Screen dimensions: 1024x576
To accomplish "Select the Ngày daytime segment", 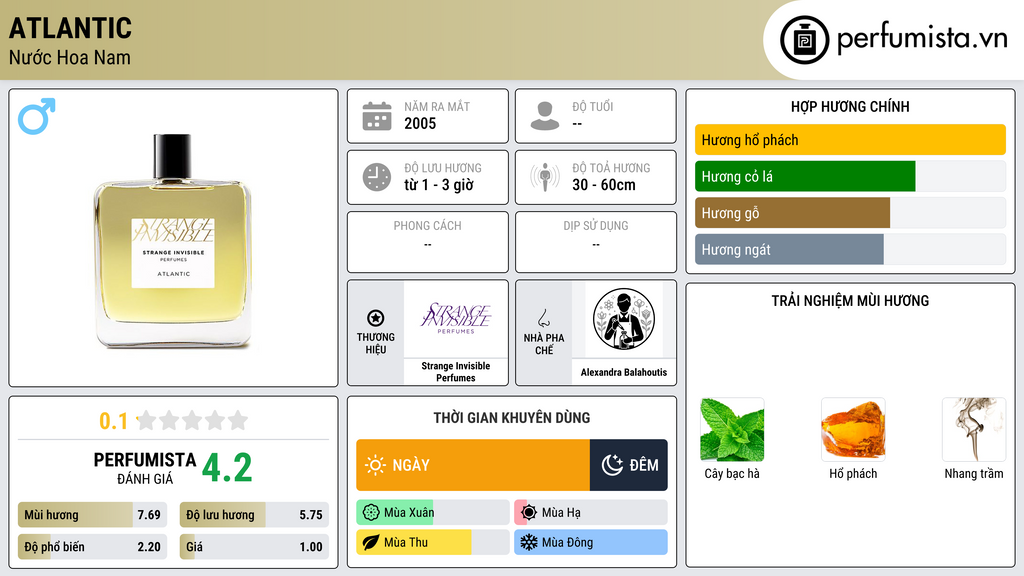I will coord(473,465).
